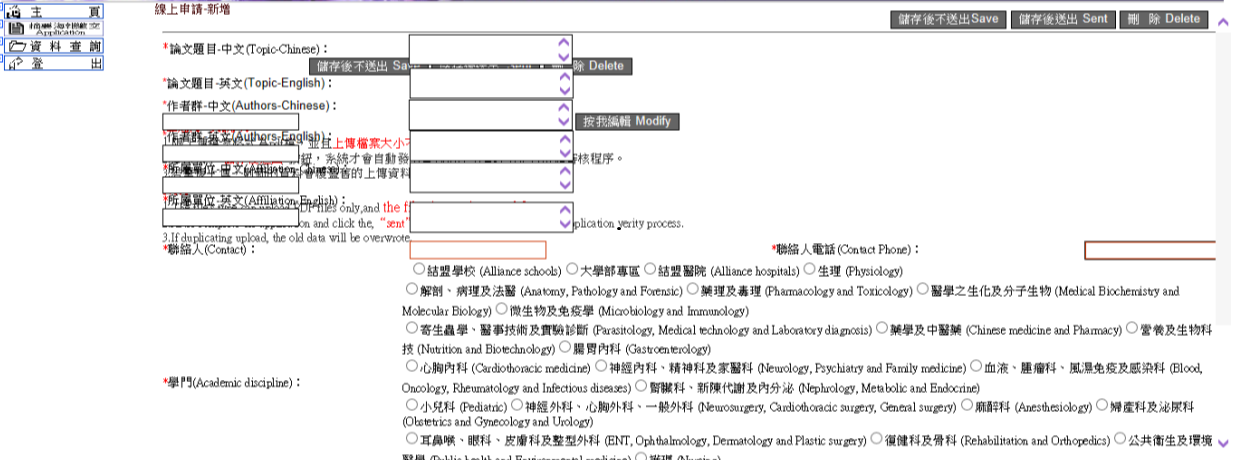Choose the 麻醉科 Anesthesiology radio

pyautogui.click(x=967, y=405)
